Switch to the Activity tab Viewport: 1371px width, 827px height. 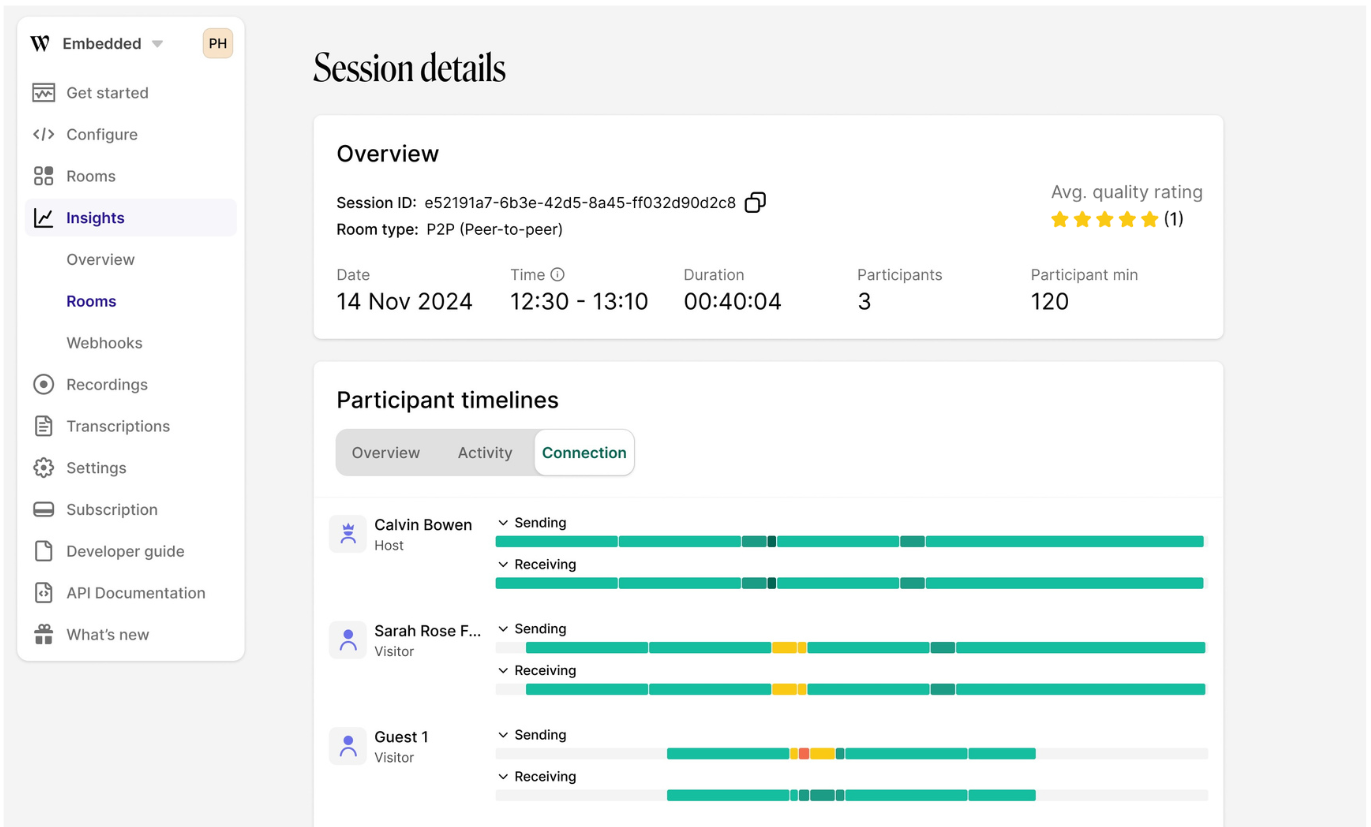pos(485,453)
